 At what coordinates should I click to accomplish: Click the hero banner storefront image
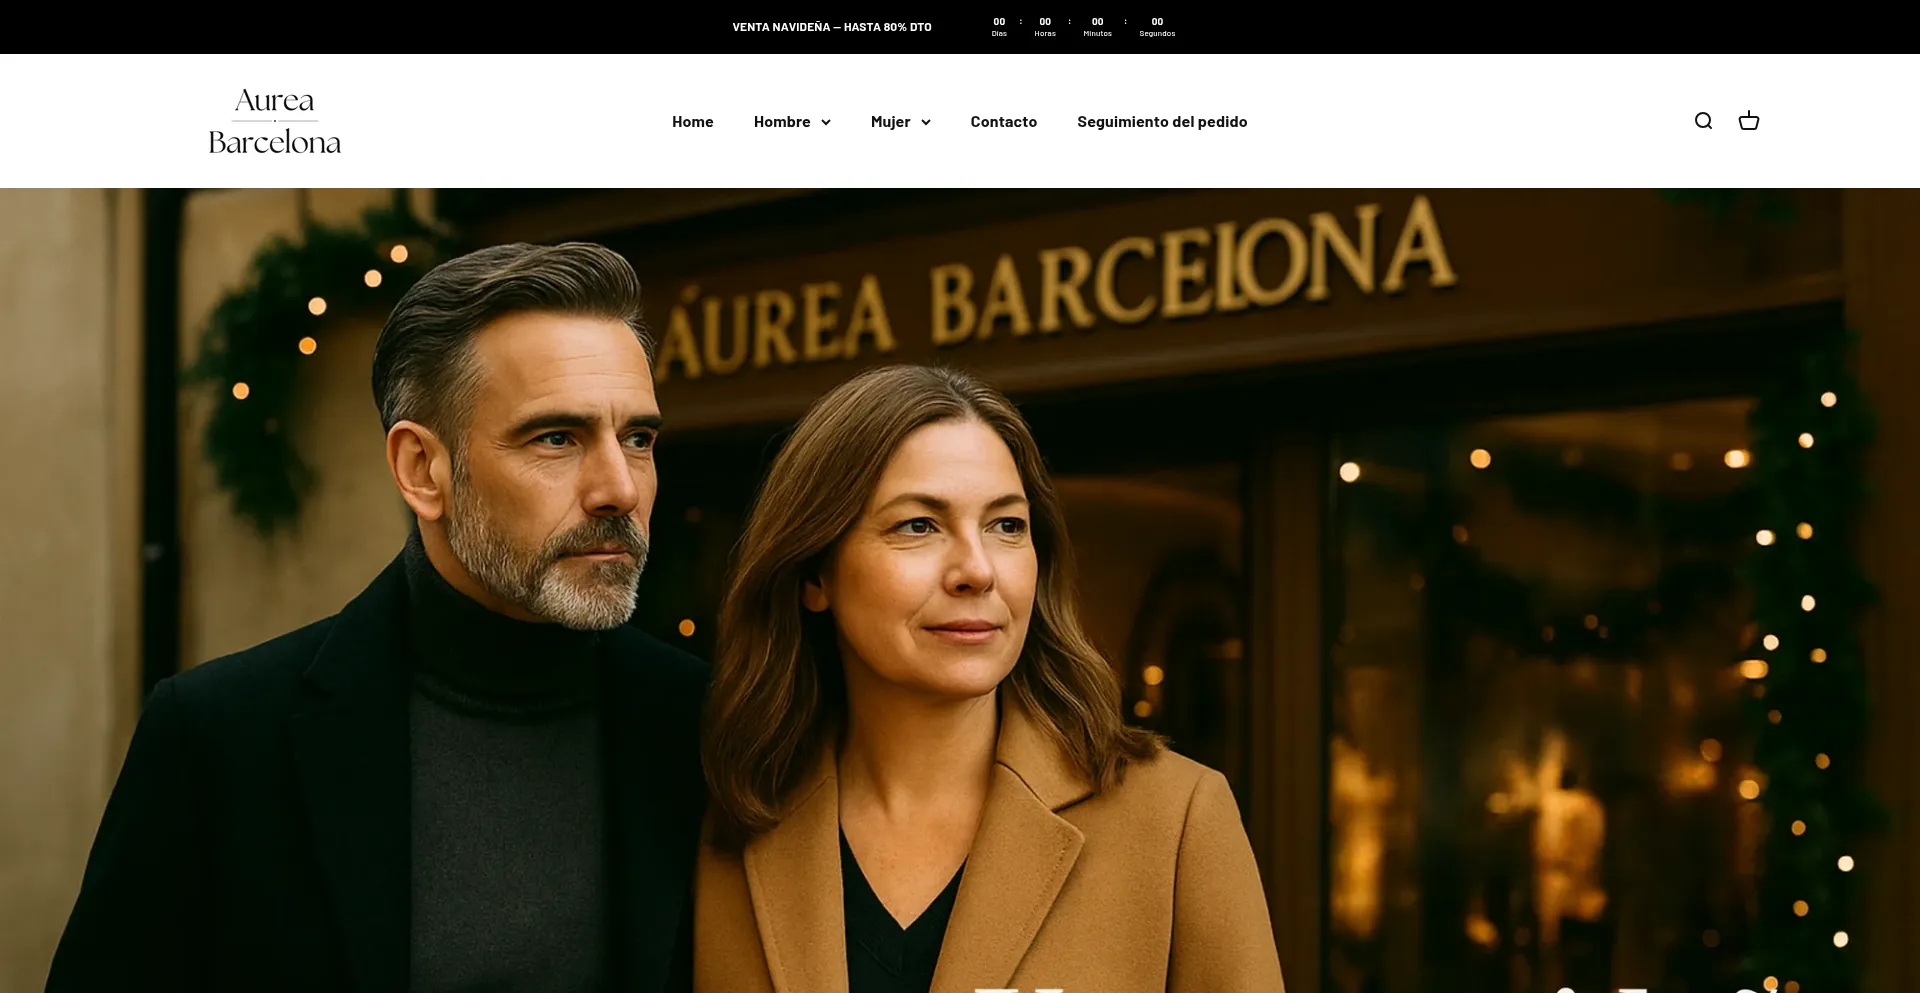point(960,590)
